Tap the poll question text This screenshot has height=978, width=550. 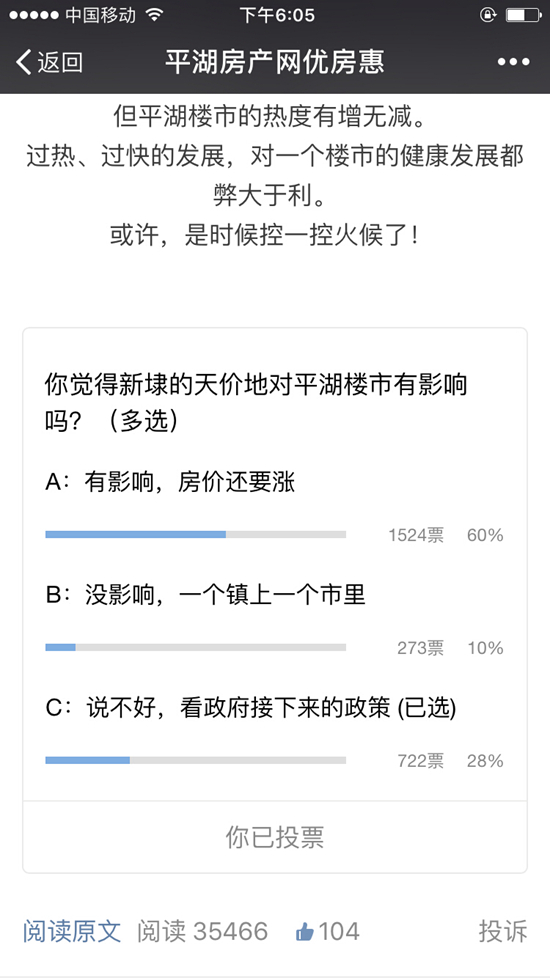[x=256, y=404]
